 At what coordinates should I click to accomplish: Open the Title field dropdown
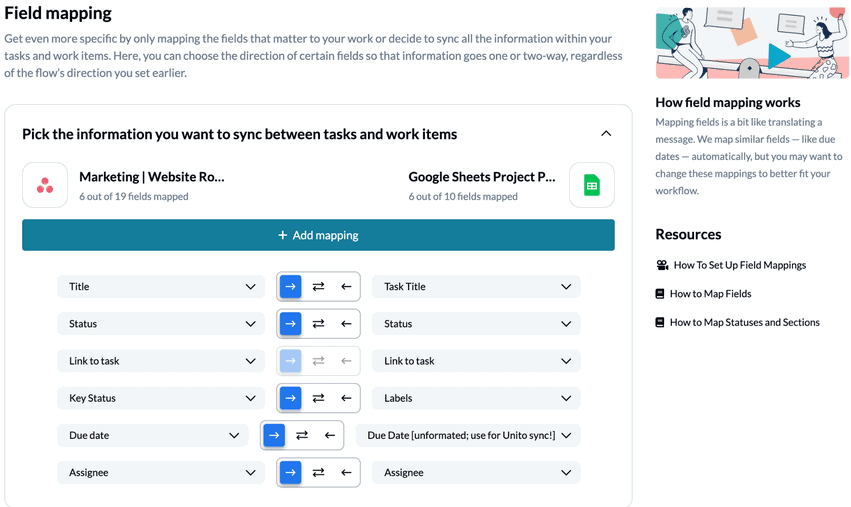coord(161,287)
